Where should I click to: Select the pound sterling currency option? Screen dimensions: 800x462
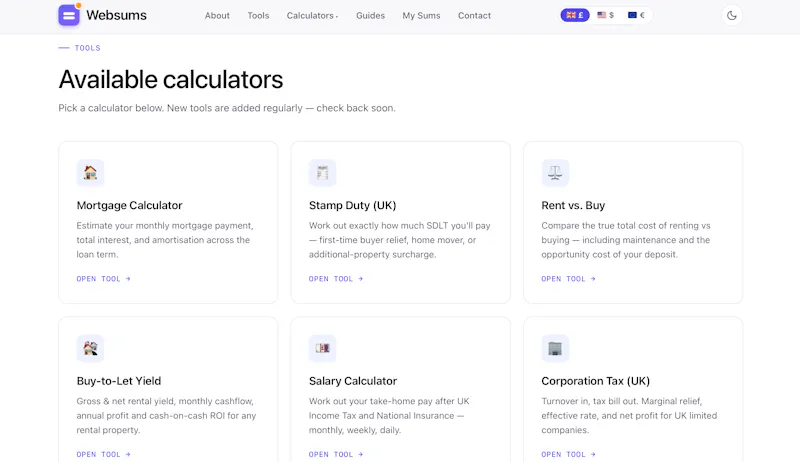575,15
